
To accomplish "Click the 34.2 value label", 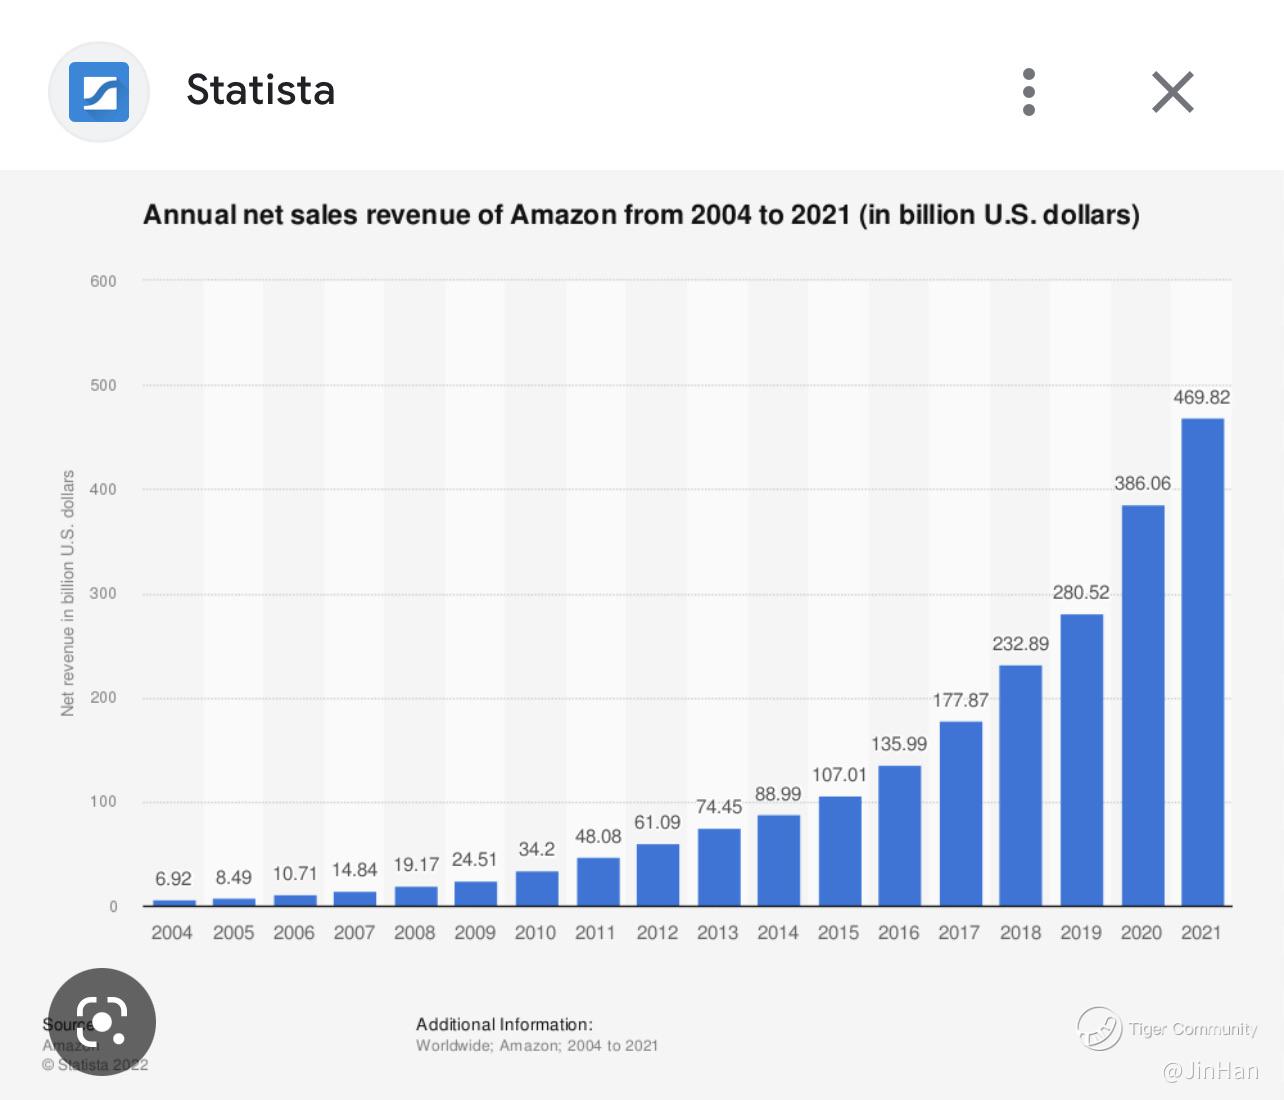I will point(536,849).
